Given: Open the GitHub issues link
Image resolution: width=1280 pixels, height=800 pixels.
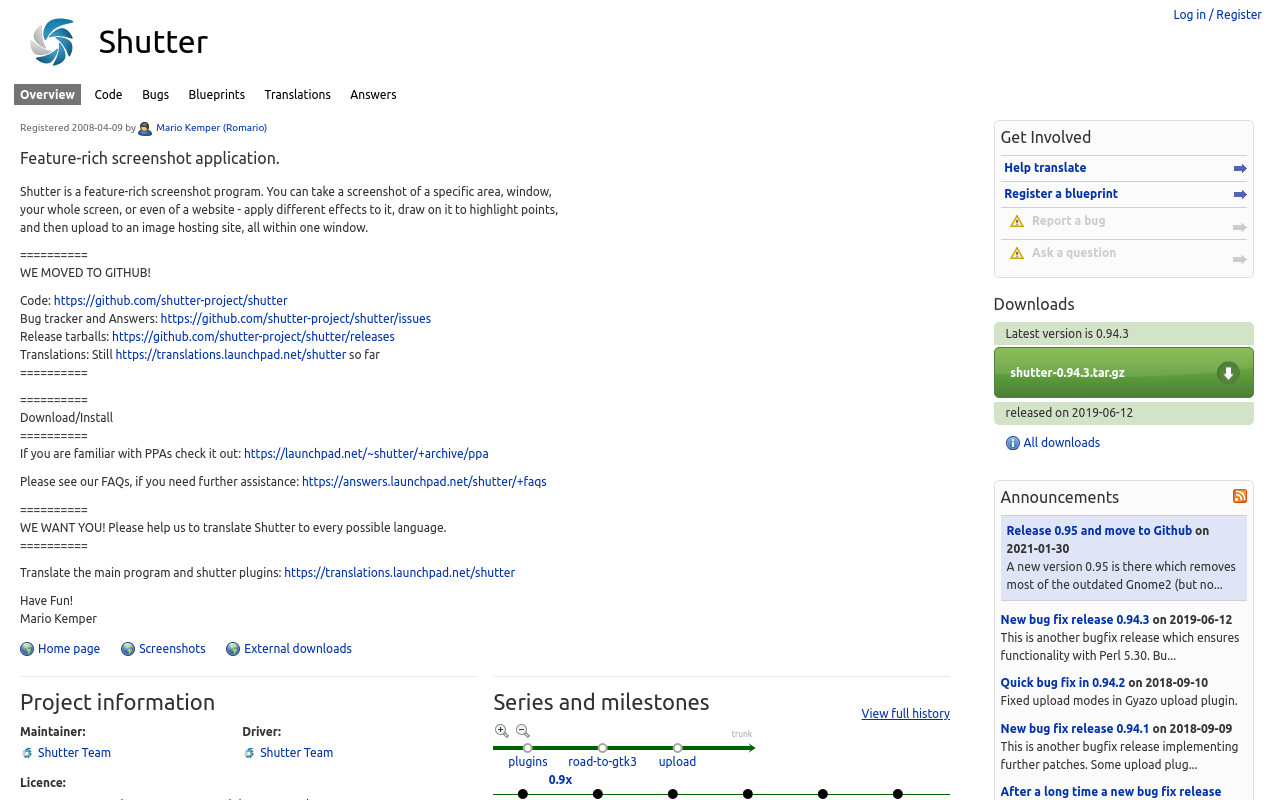Looking at the screenshot, I should [x=296, y=318].
